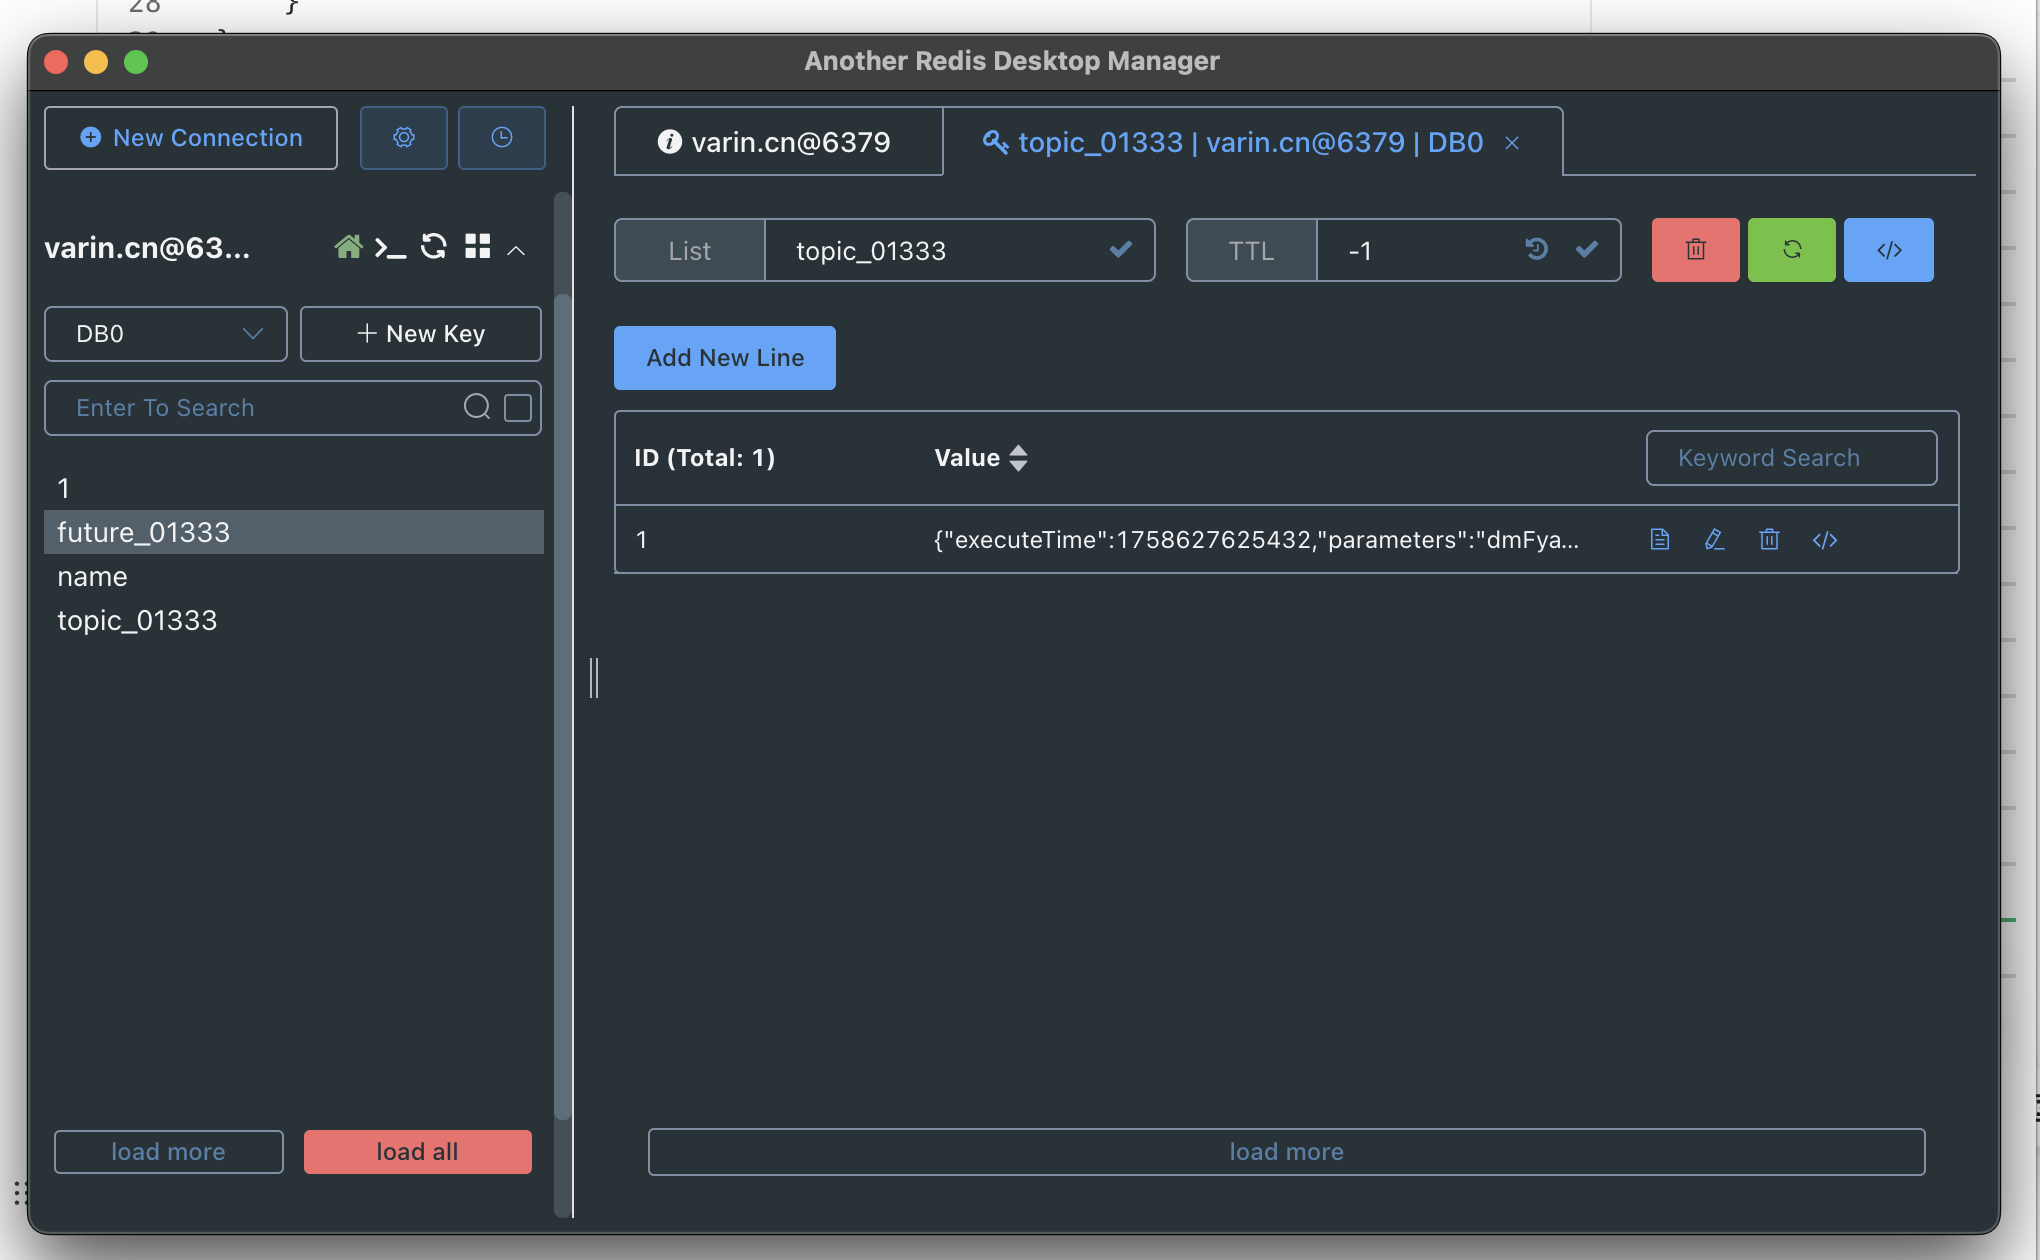Viewport: 2040px width, 1260px height.
Task: Open grid menu for connection
Action: (x=478, y=247)
